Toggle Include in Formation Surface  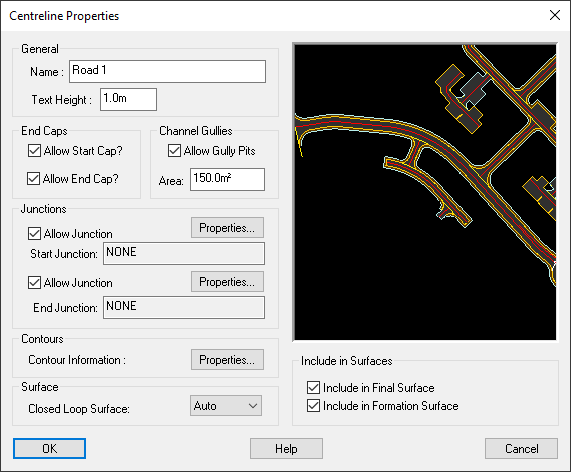pyautogui.click(x=313, y=405)
